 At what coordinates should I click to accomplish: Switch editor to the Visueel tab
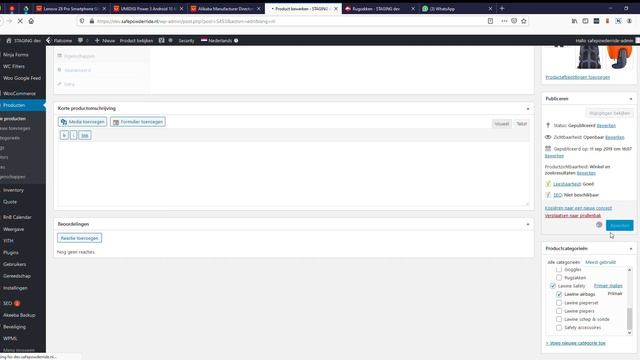(502, 124)
